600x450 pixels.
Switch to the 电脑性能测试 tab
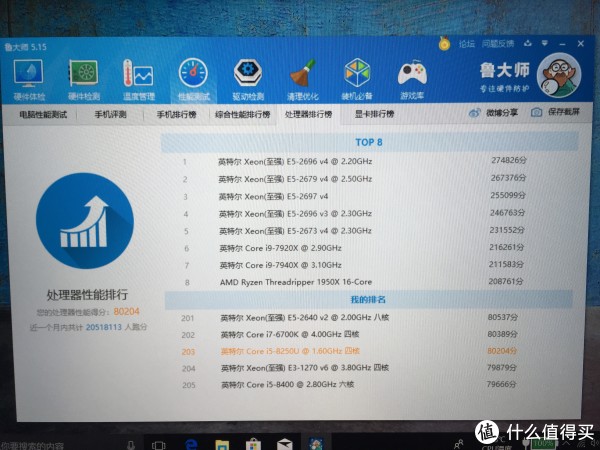point(43,114)
